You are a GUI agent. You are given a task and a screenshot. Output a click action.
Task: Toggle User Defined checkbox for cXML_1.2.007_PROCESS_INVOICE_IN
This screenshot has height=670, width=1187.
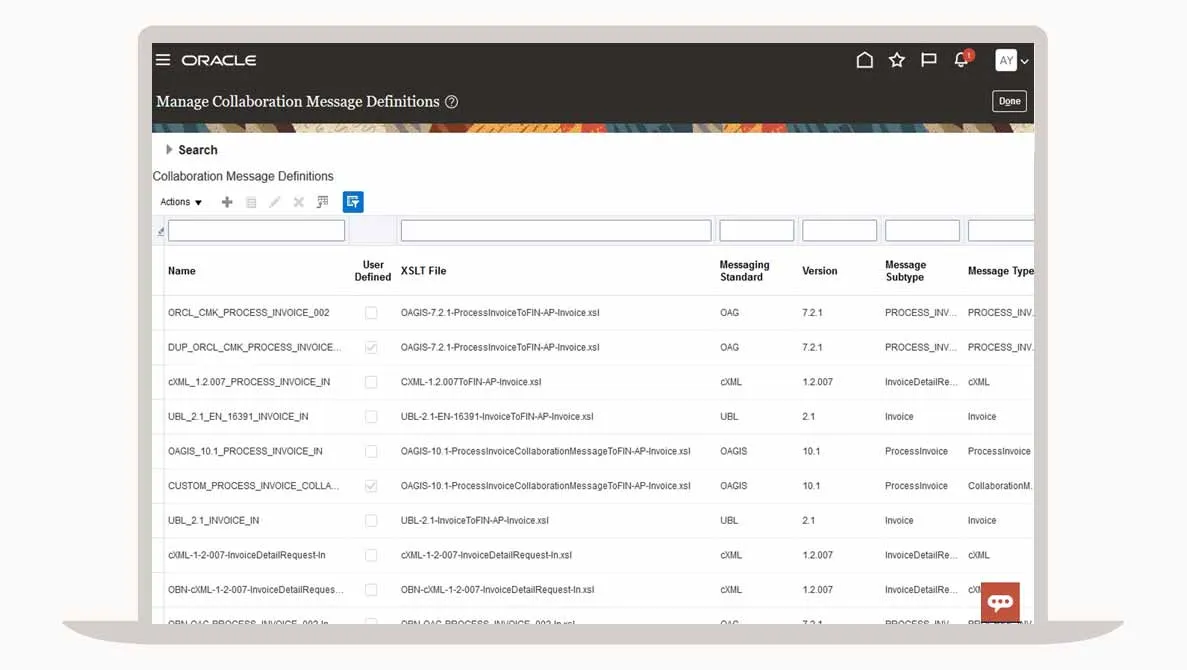371,382
